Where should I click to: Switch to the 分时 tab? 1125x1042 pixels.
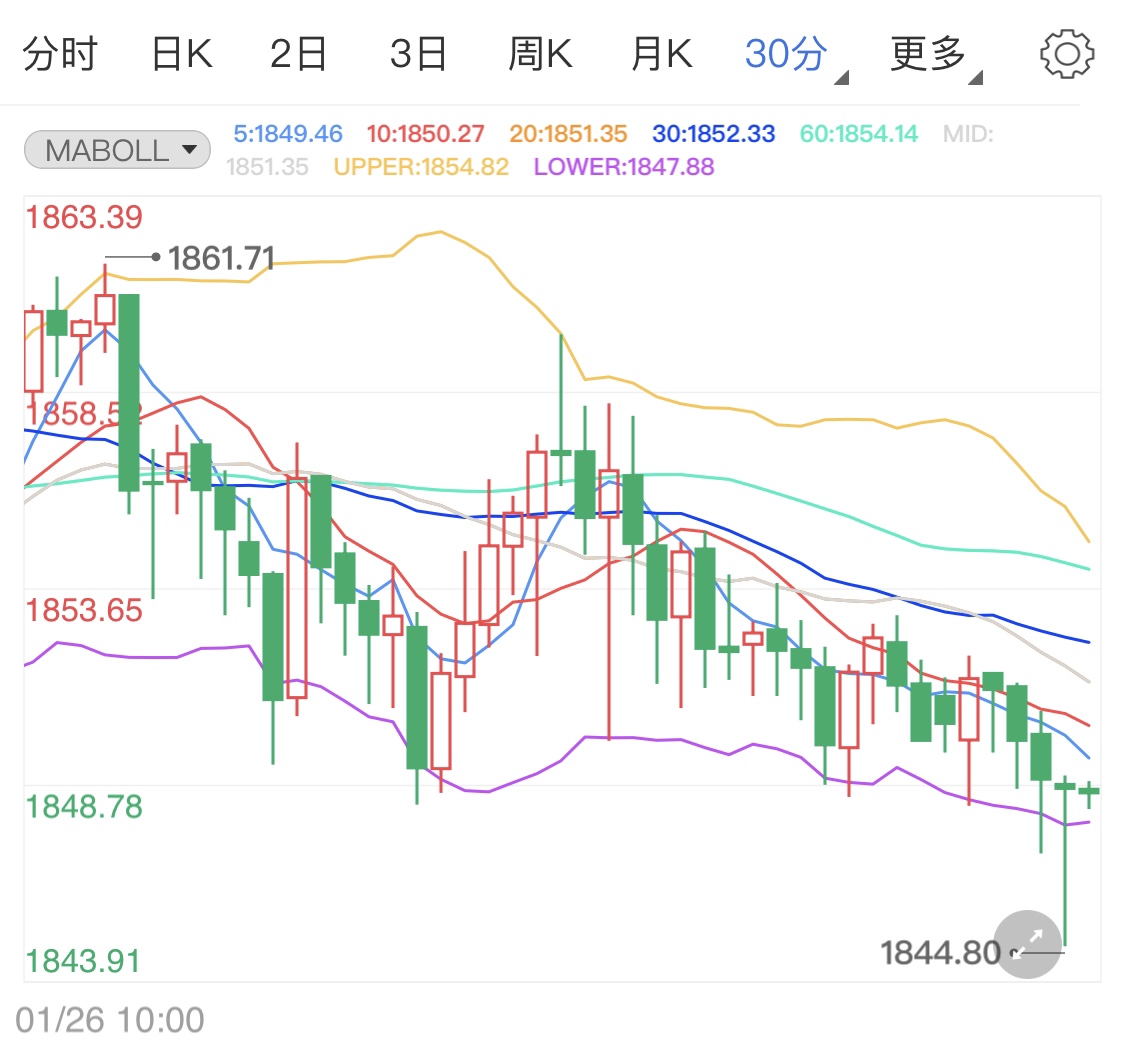(x=60, y=54)
